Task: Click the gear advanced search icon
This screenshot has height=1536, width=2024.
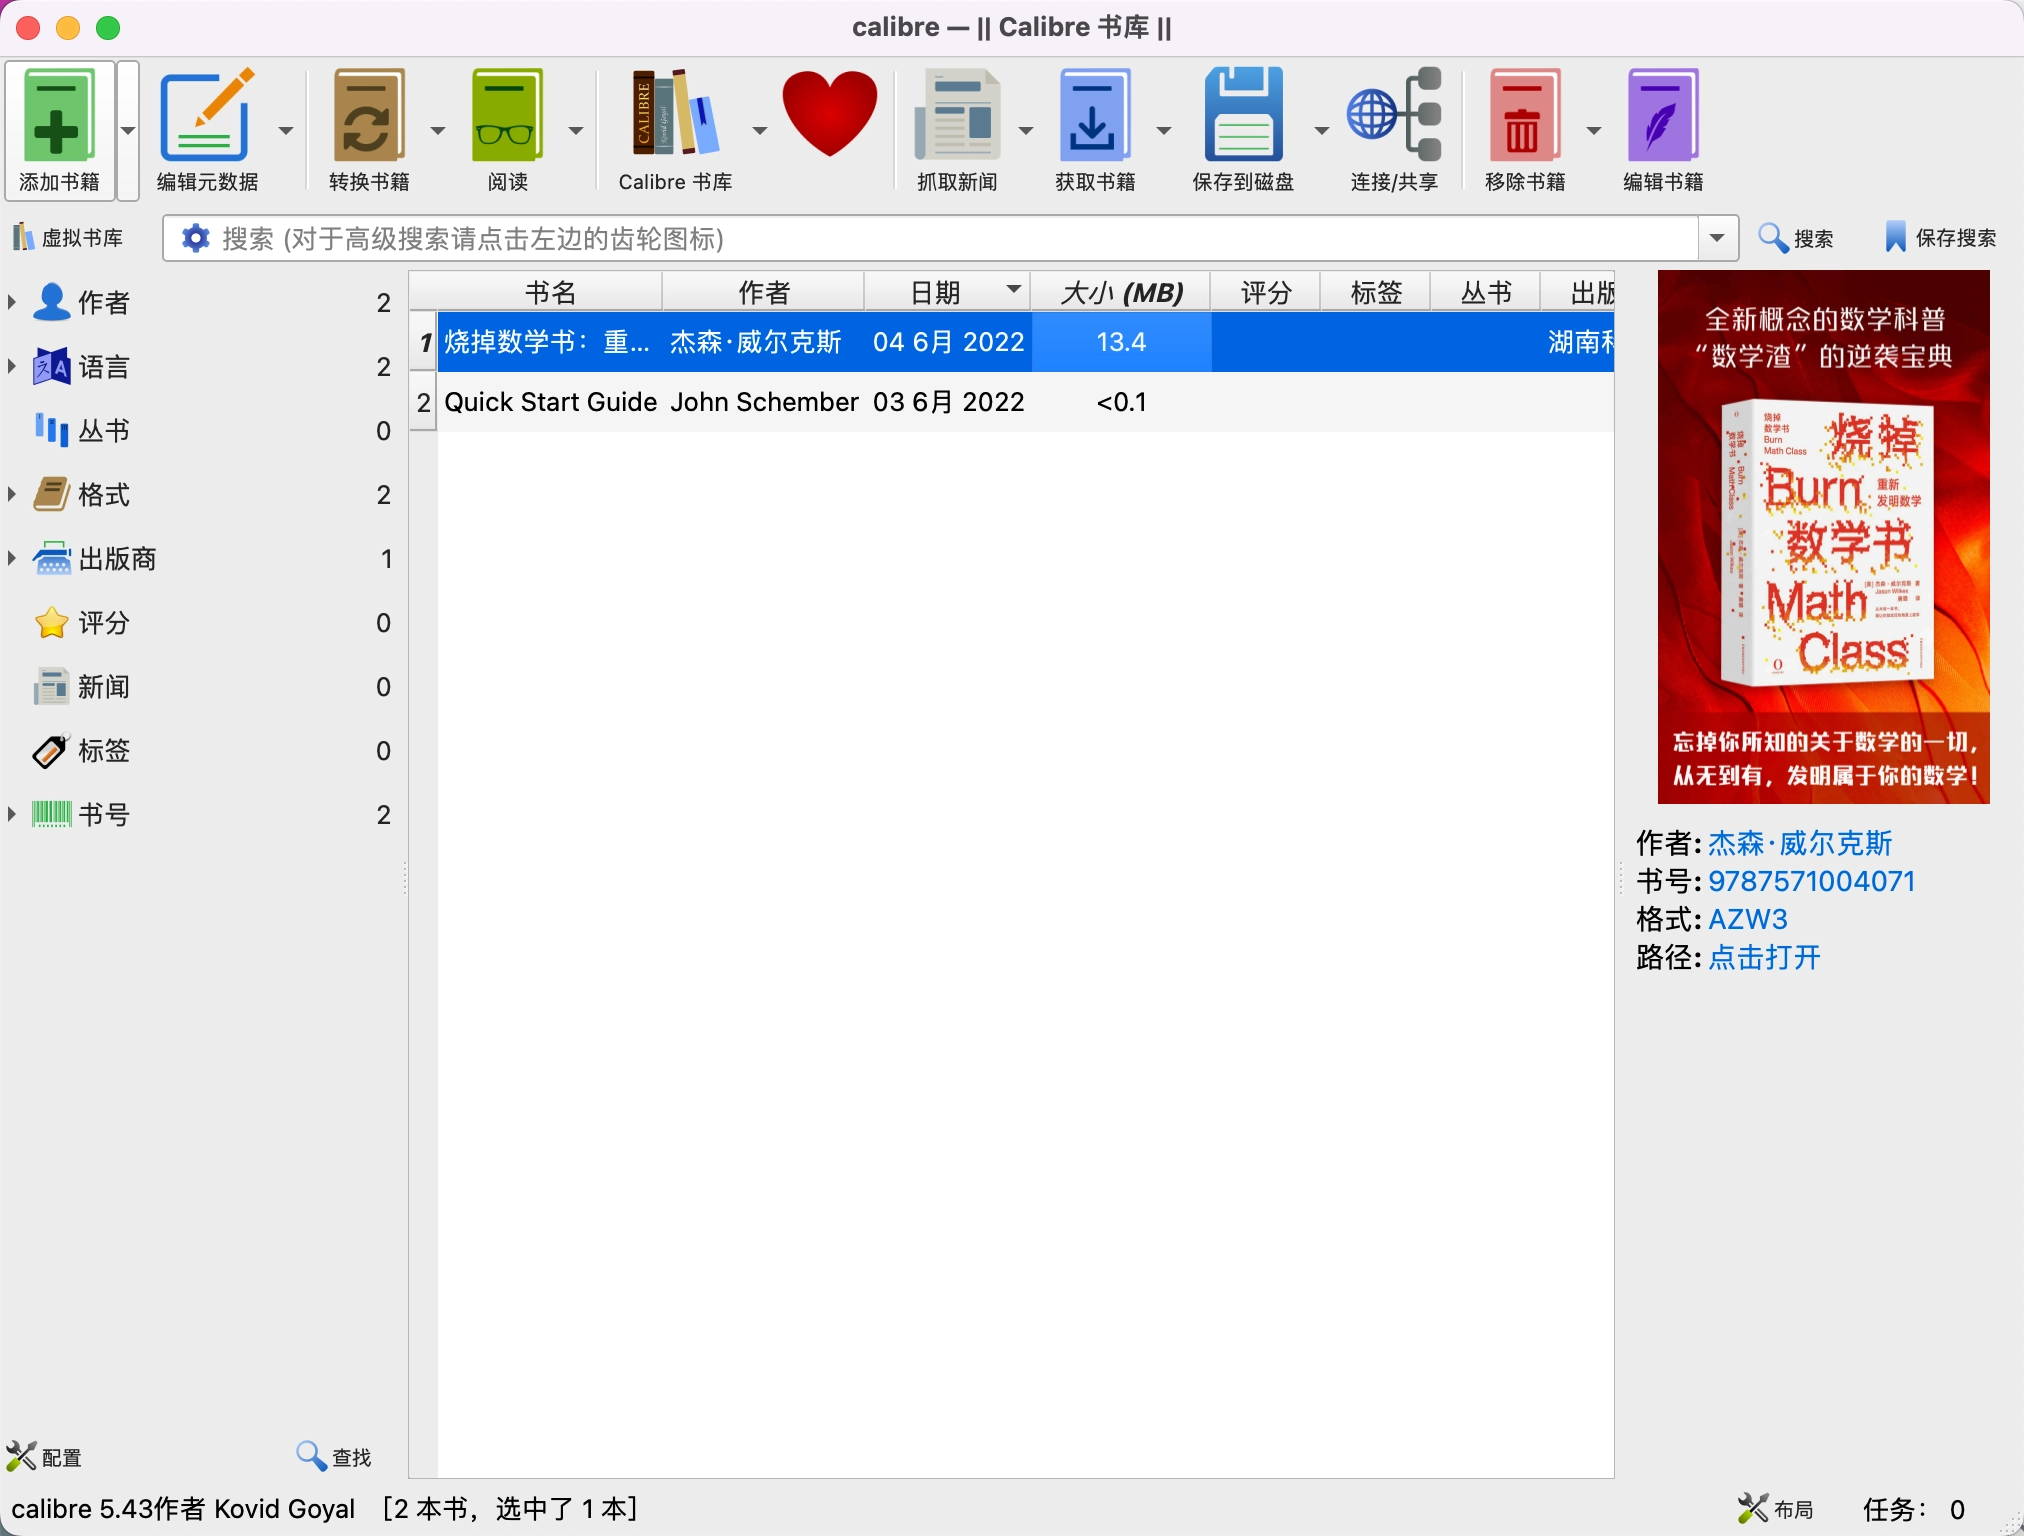Action: pyautogui.click(x=195, y=238)
